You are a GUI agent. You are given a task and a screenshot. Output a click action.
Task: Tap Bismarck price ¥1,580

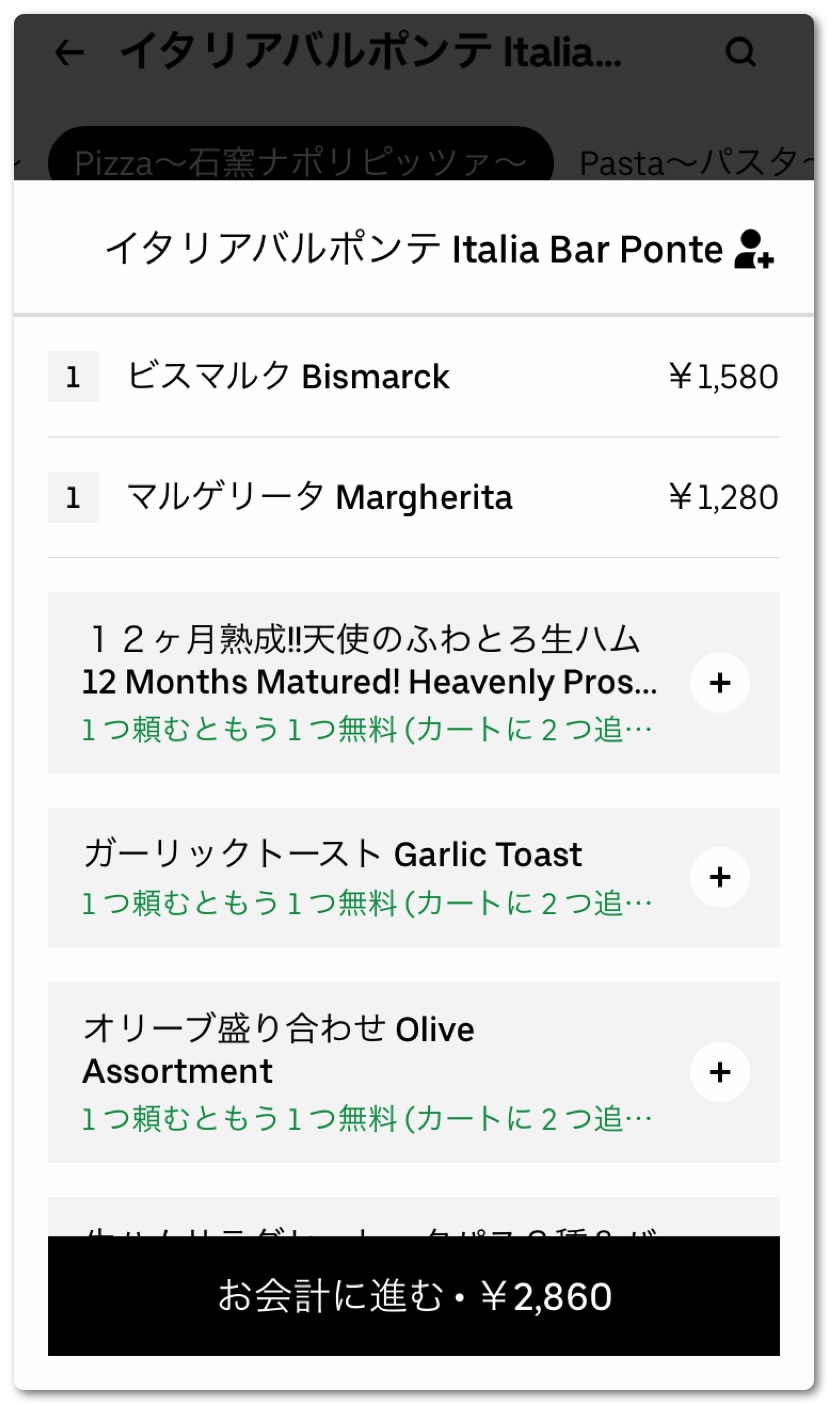point(723,377)
